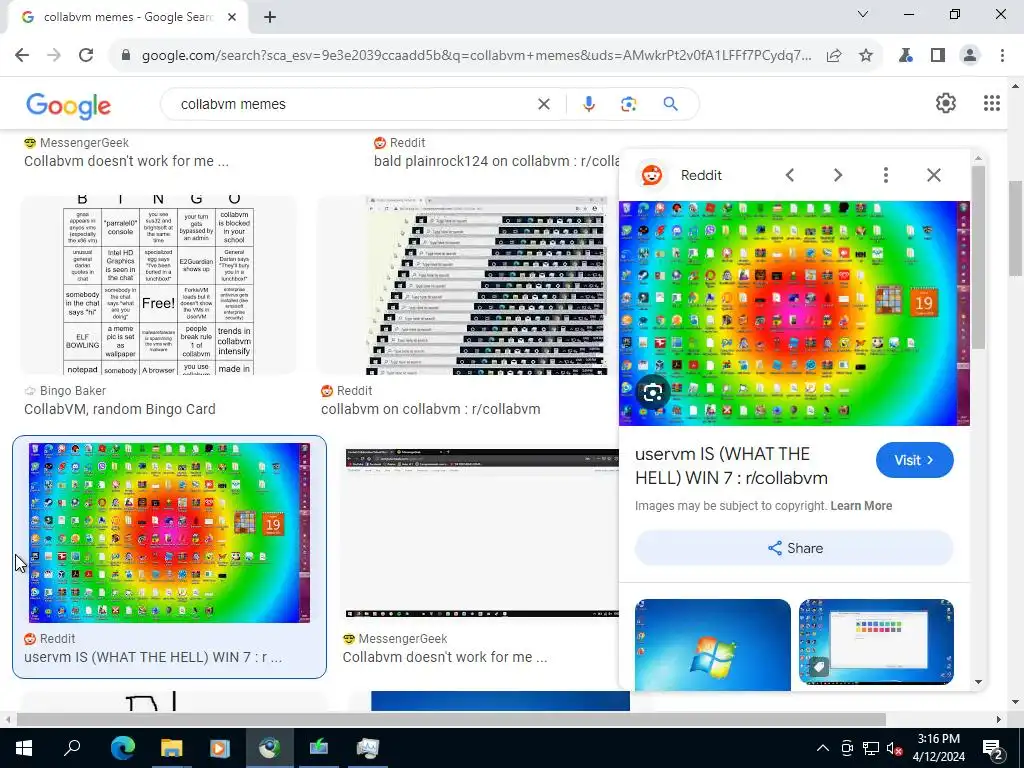Open related desktop color picker thumbnail
1024x768 pixels.
click(876, 642)
